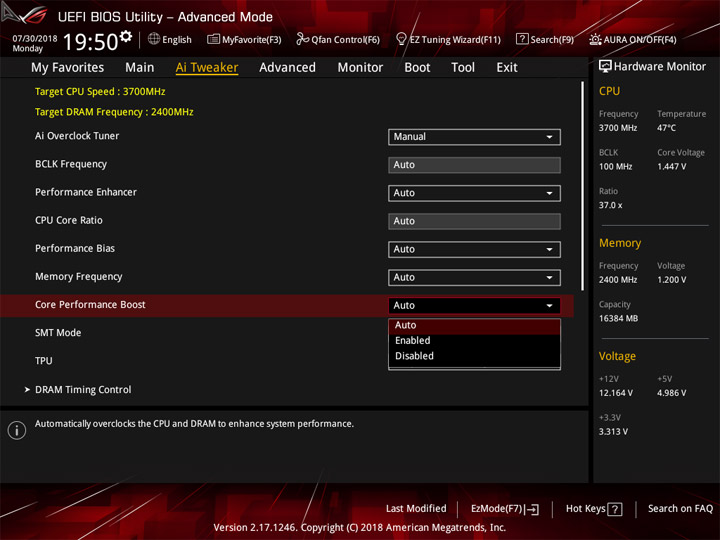720x540 pixels.
Task: Click the +3.3V voltage value 3.313 V
Action: (613, 432)
